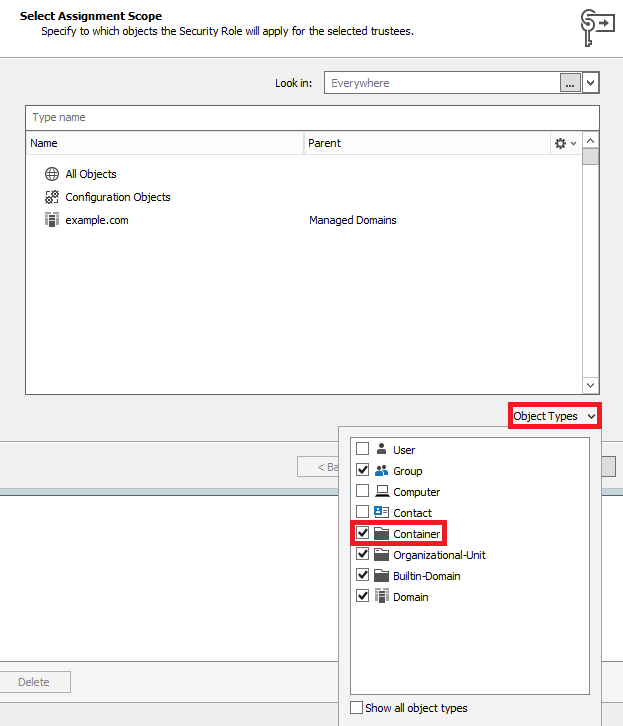This screenshot has width=623, height=726.
Task: Click the Look in browse ellipsis button
Action: pyautogui.click(x=569, y=84)
